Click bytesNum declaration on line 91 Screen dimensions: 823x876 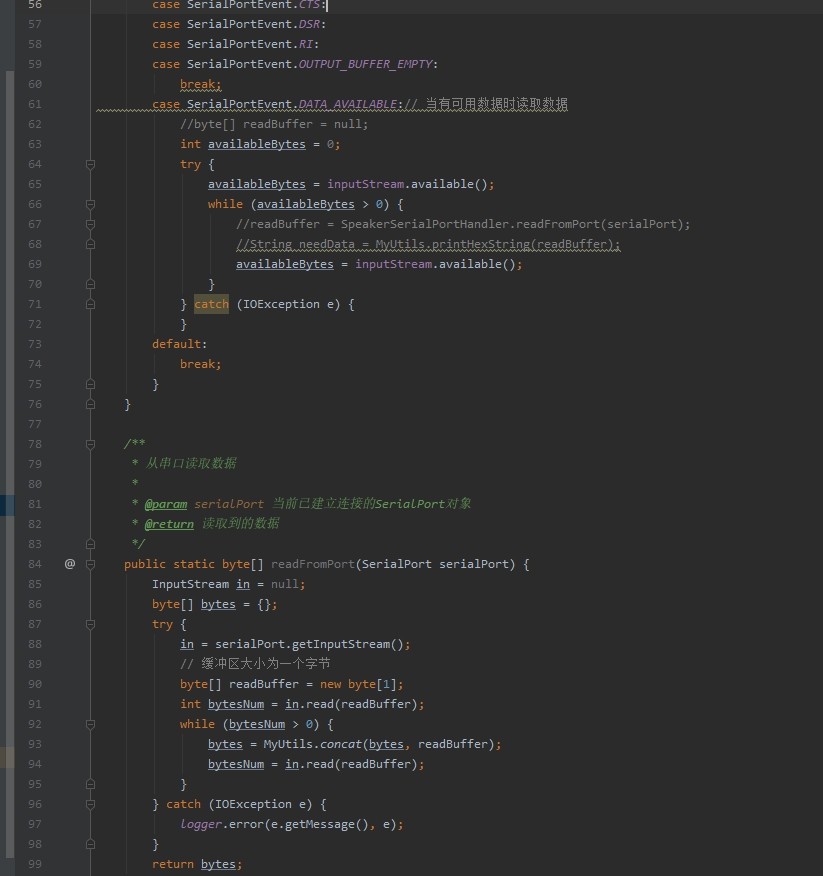point(236,704)
